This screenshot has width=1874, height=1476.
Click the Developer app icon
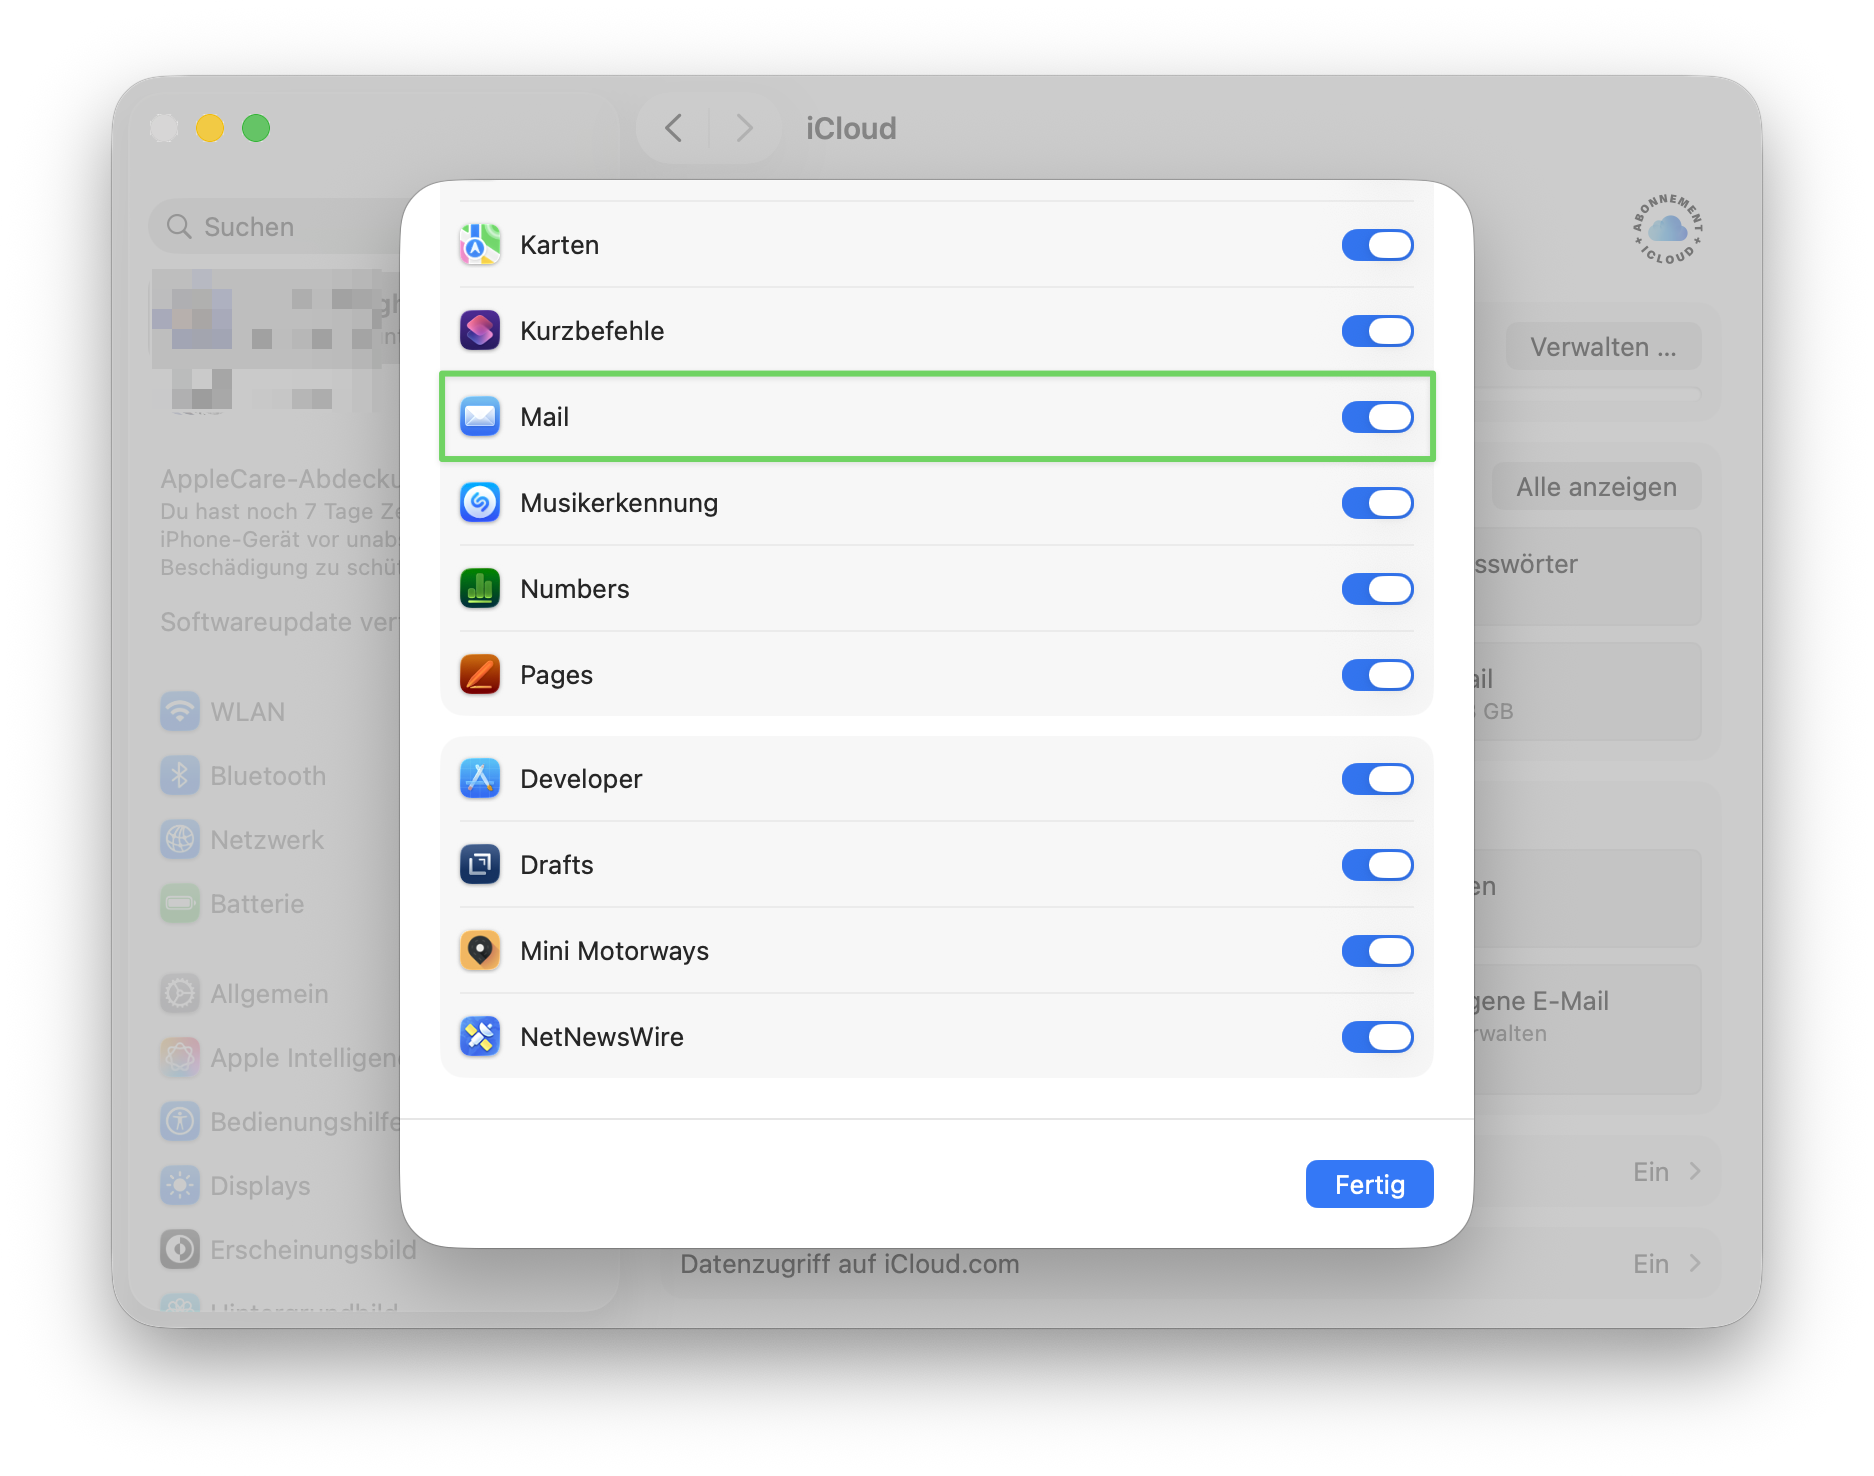[480, 779]
